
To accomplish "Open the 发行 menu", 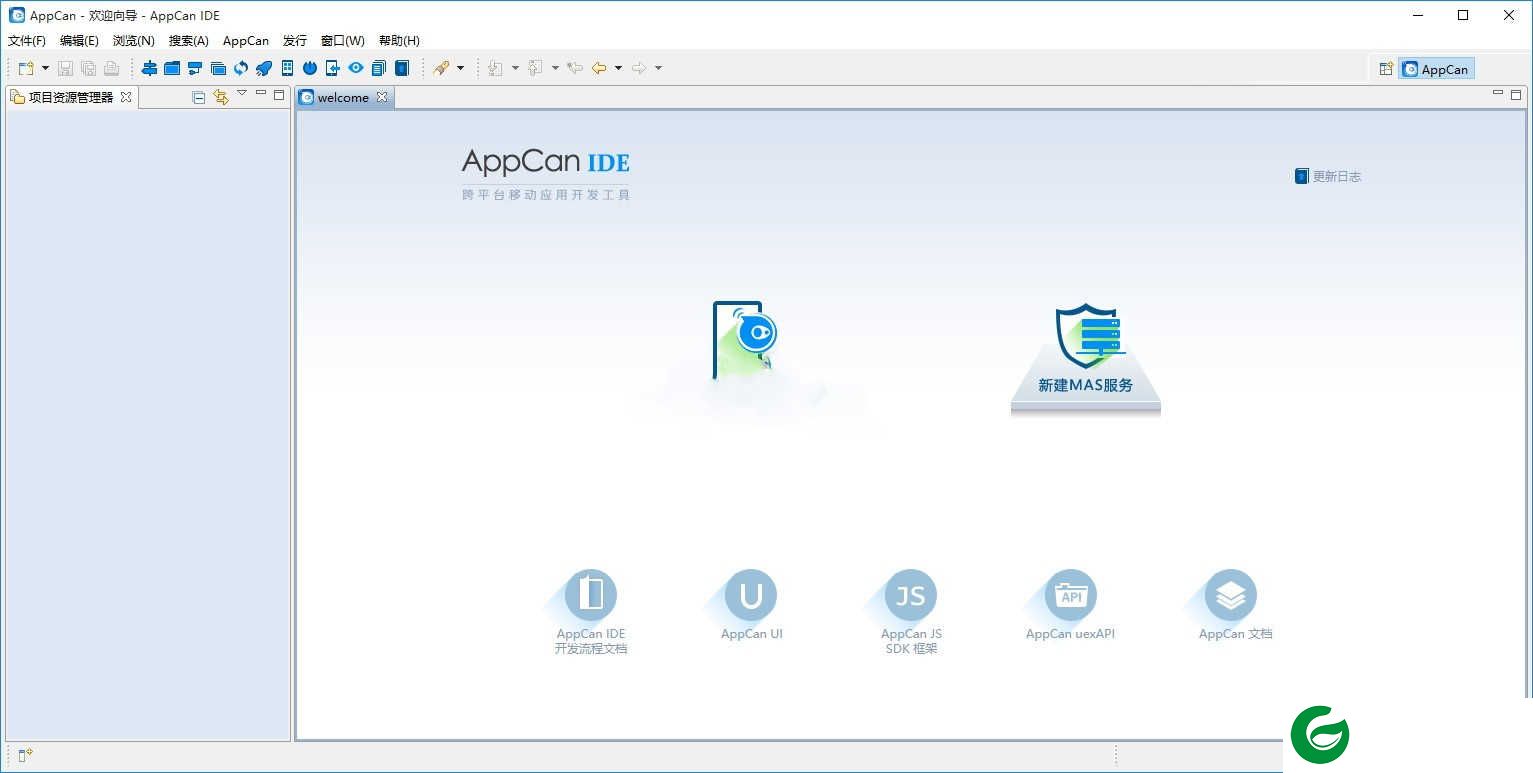I will coord(295,41).
